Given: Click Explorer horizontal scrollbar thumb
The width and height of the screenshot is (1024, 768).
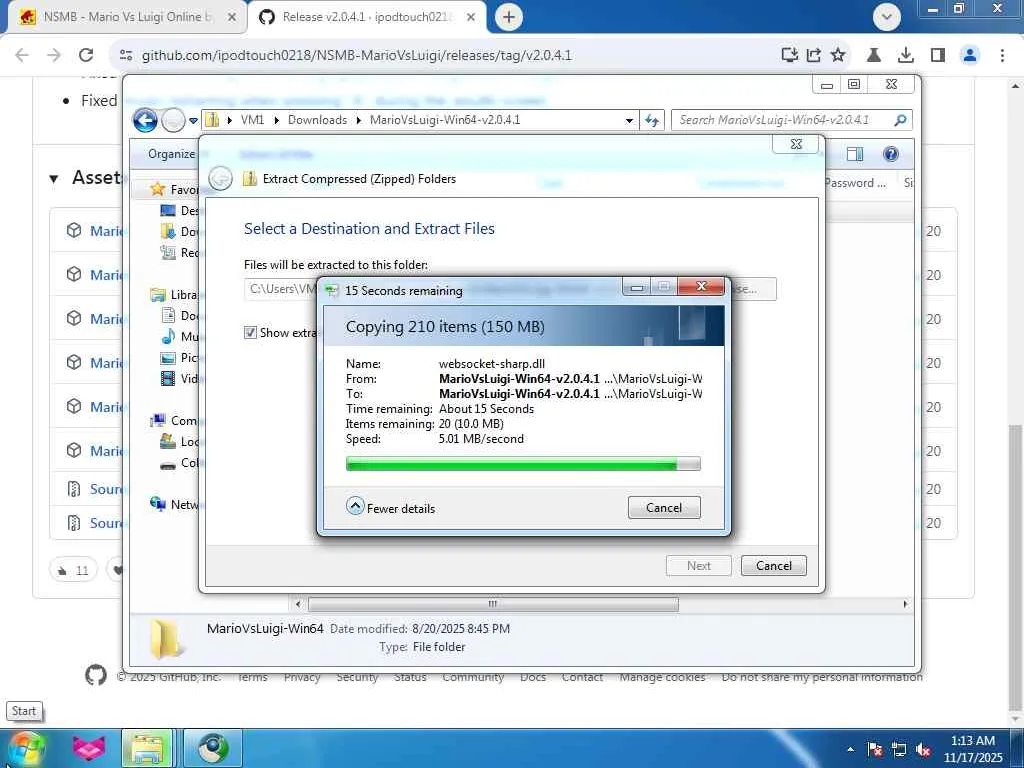Looking at the screenshot, I should (493, 604).
